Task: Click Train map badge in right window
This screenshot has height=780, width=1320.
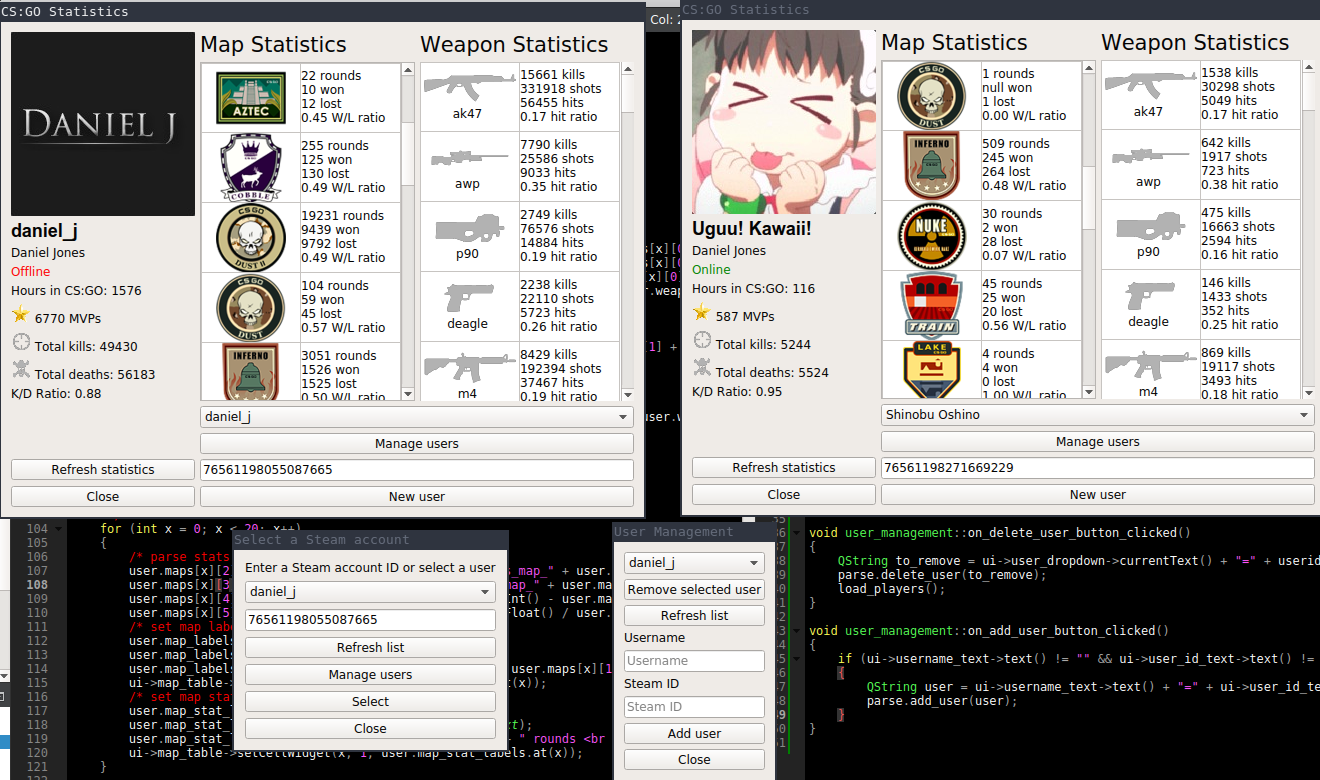Action: [932, 305]
